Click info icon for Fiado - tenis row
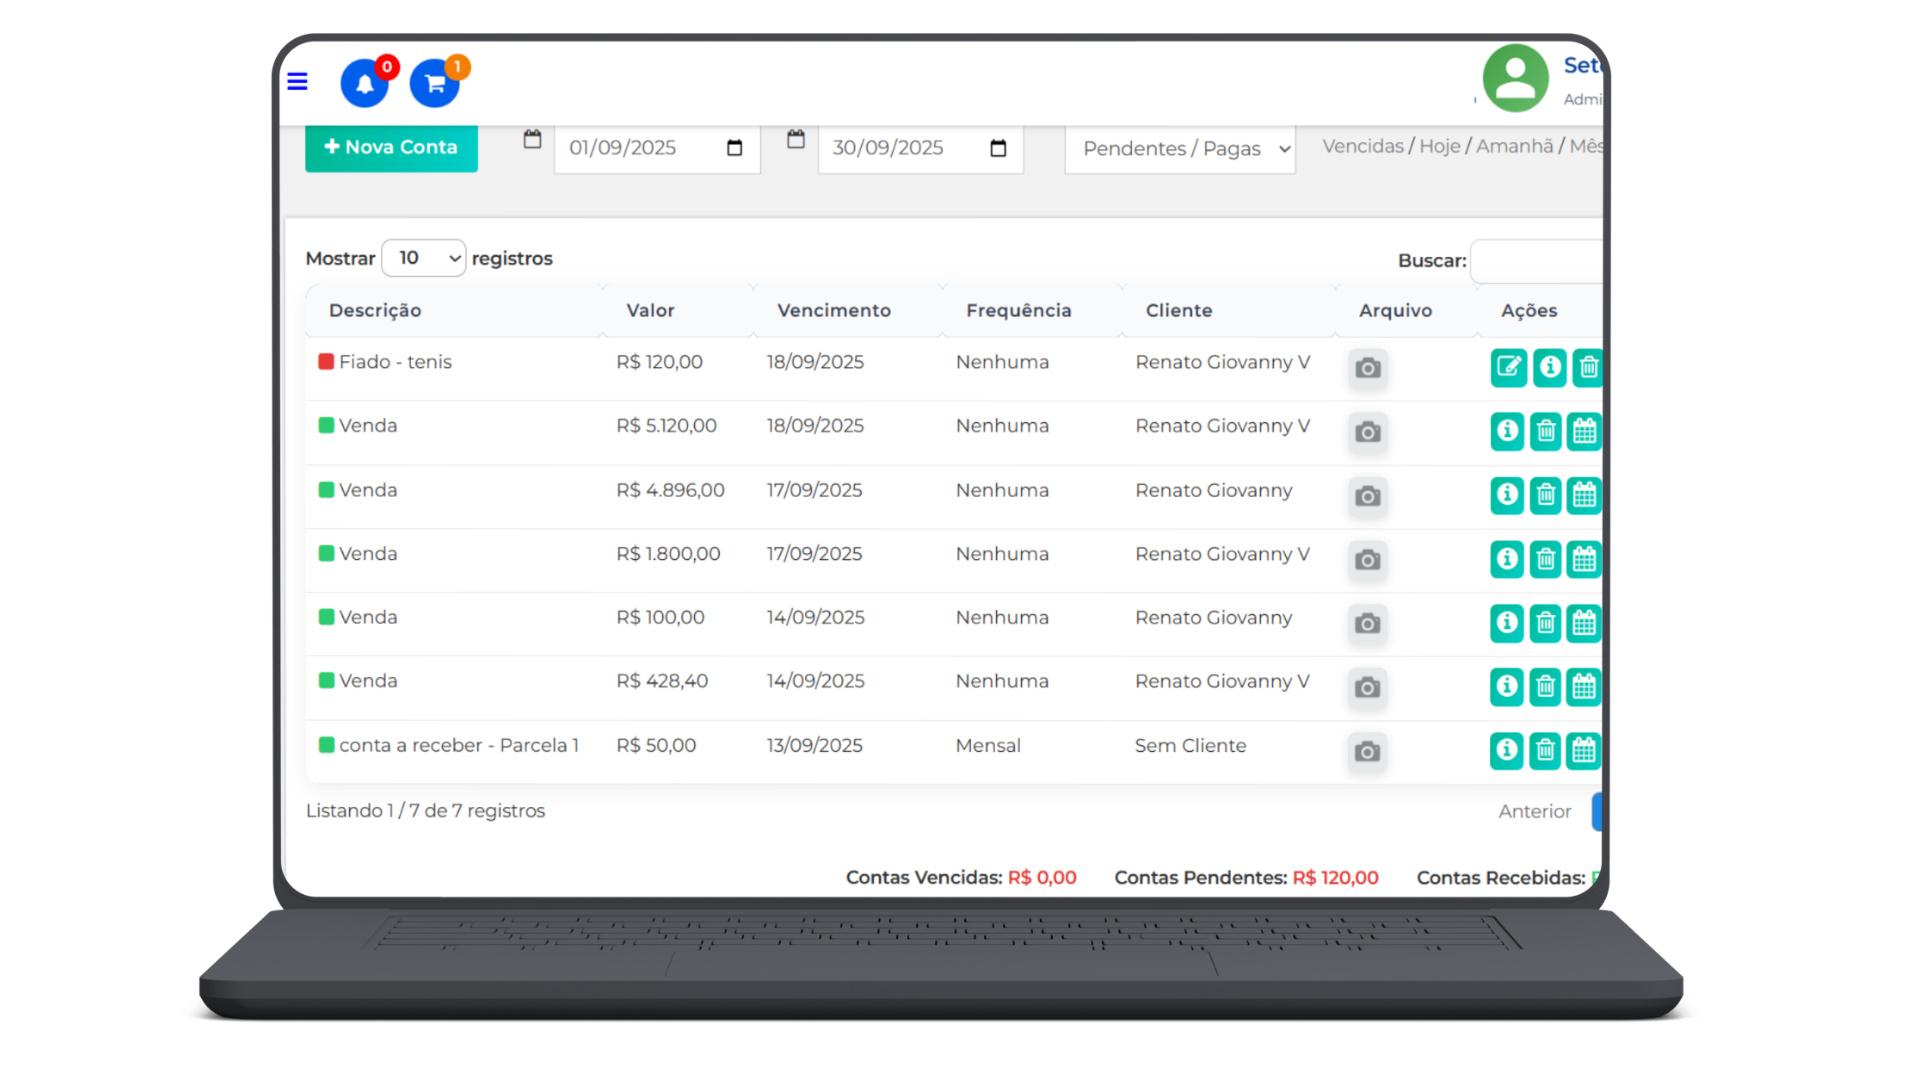Screen dimensions: 1920x1080 (1550, 368)
